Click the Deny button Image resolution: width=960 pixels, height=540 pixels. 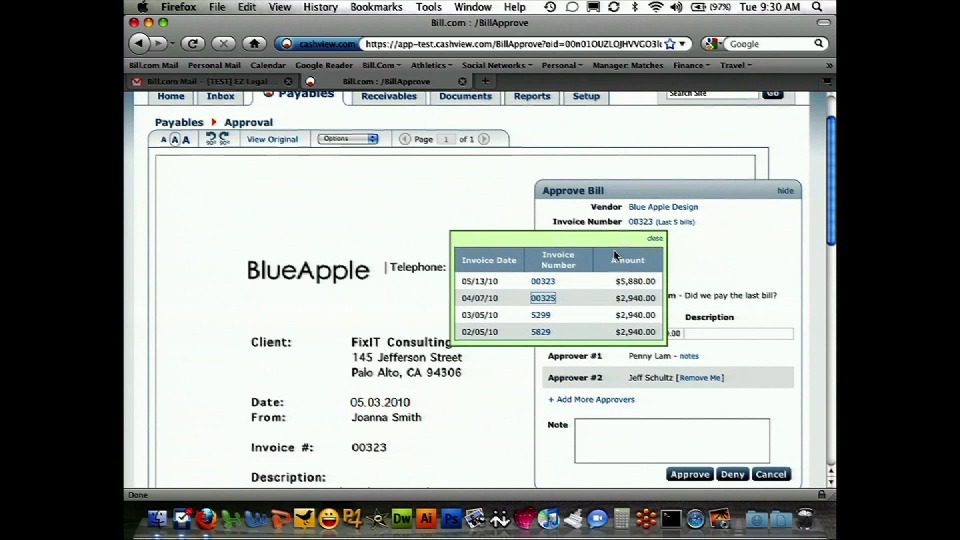pos(732,474)
